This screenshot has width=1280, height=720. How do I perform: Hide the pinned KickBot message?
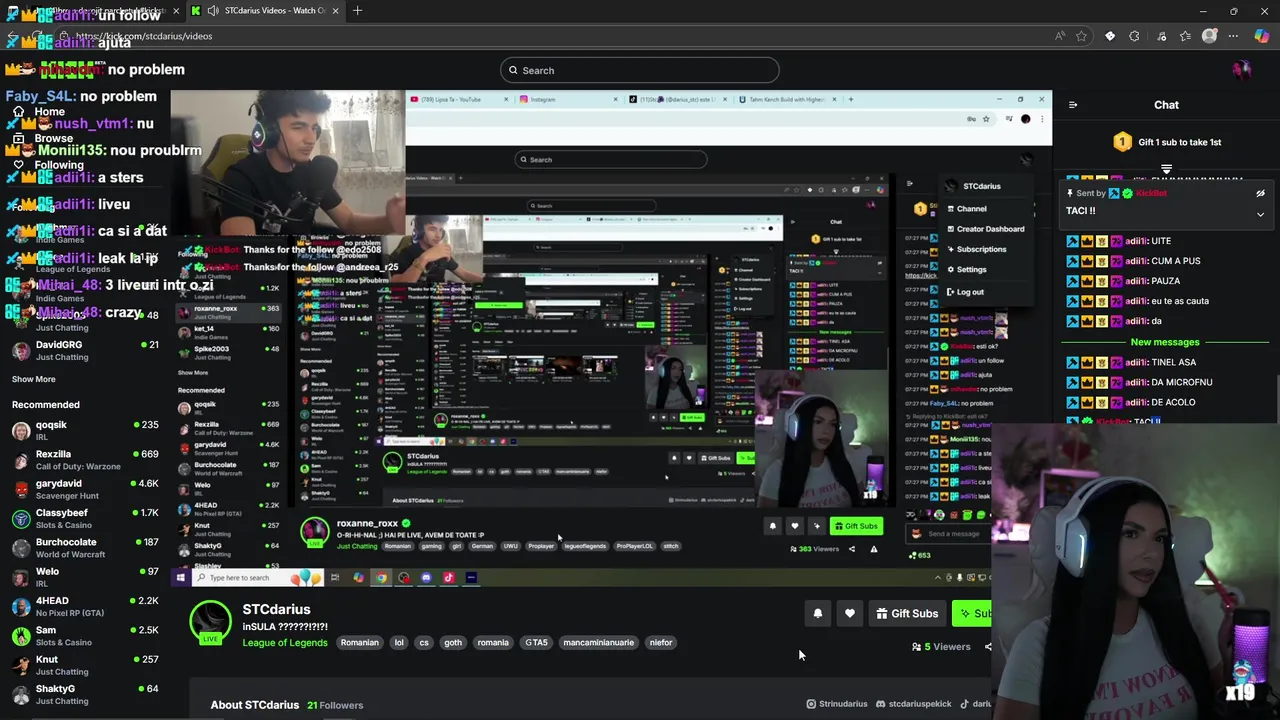[1260, 193]
